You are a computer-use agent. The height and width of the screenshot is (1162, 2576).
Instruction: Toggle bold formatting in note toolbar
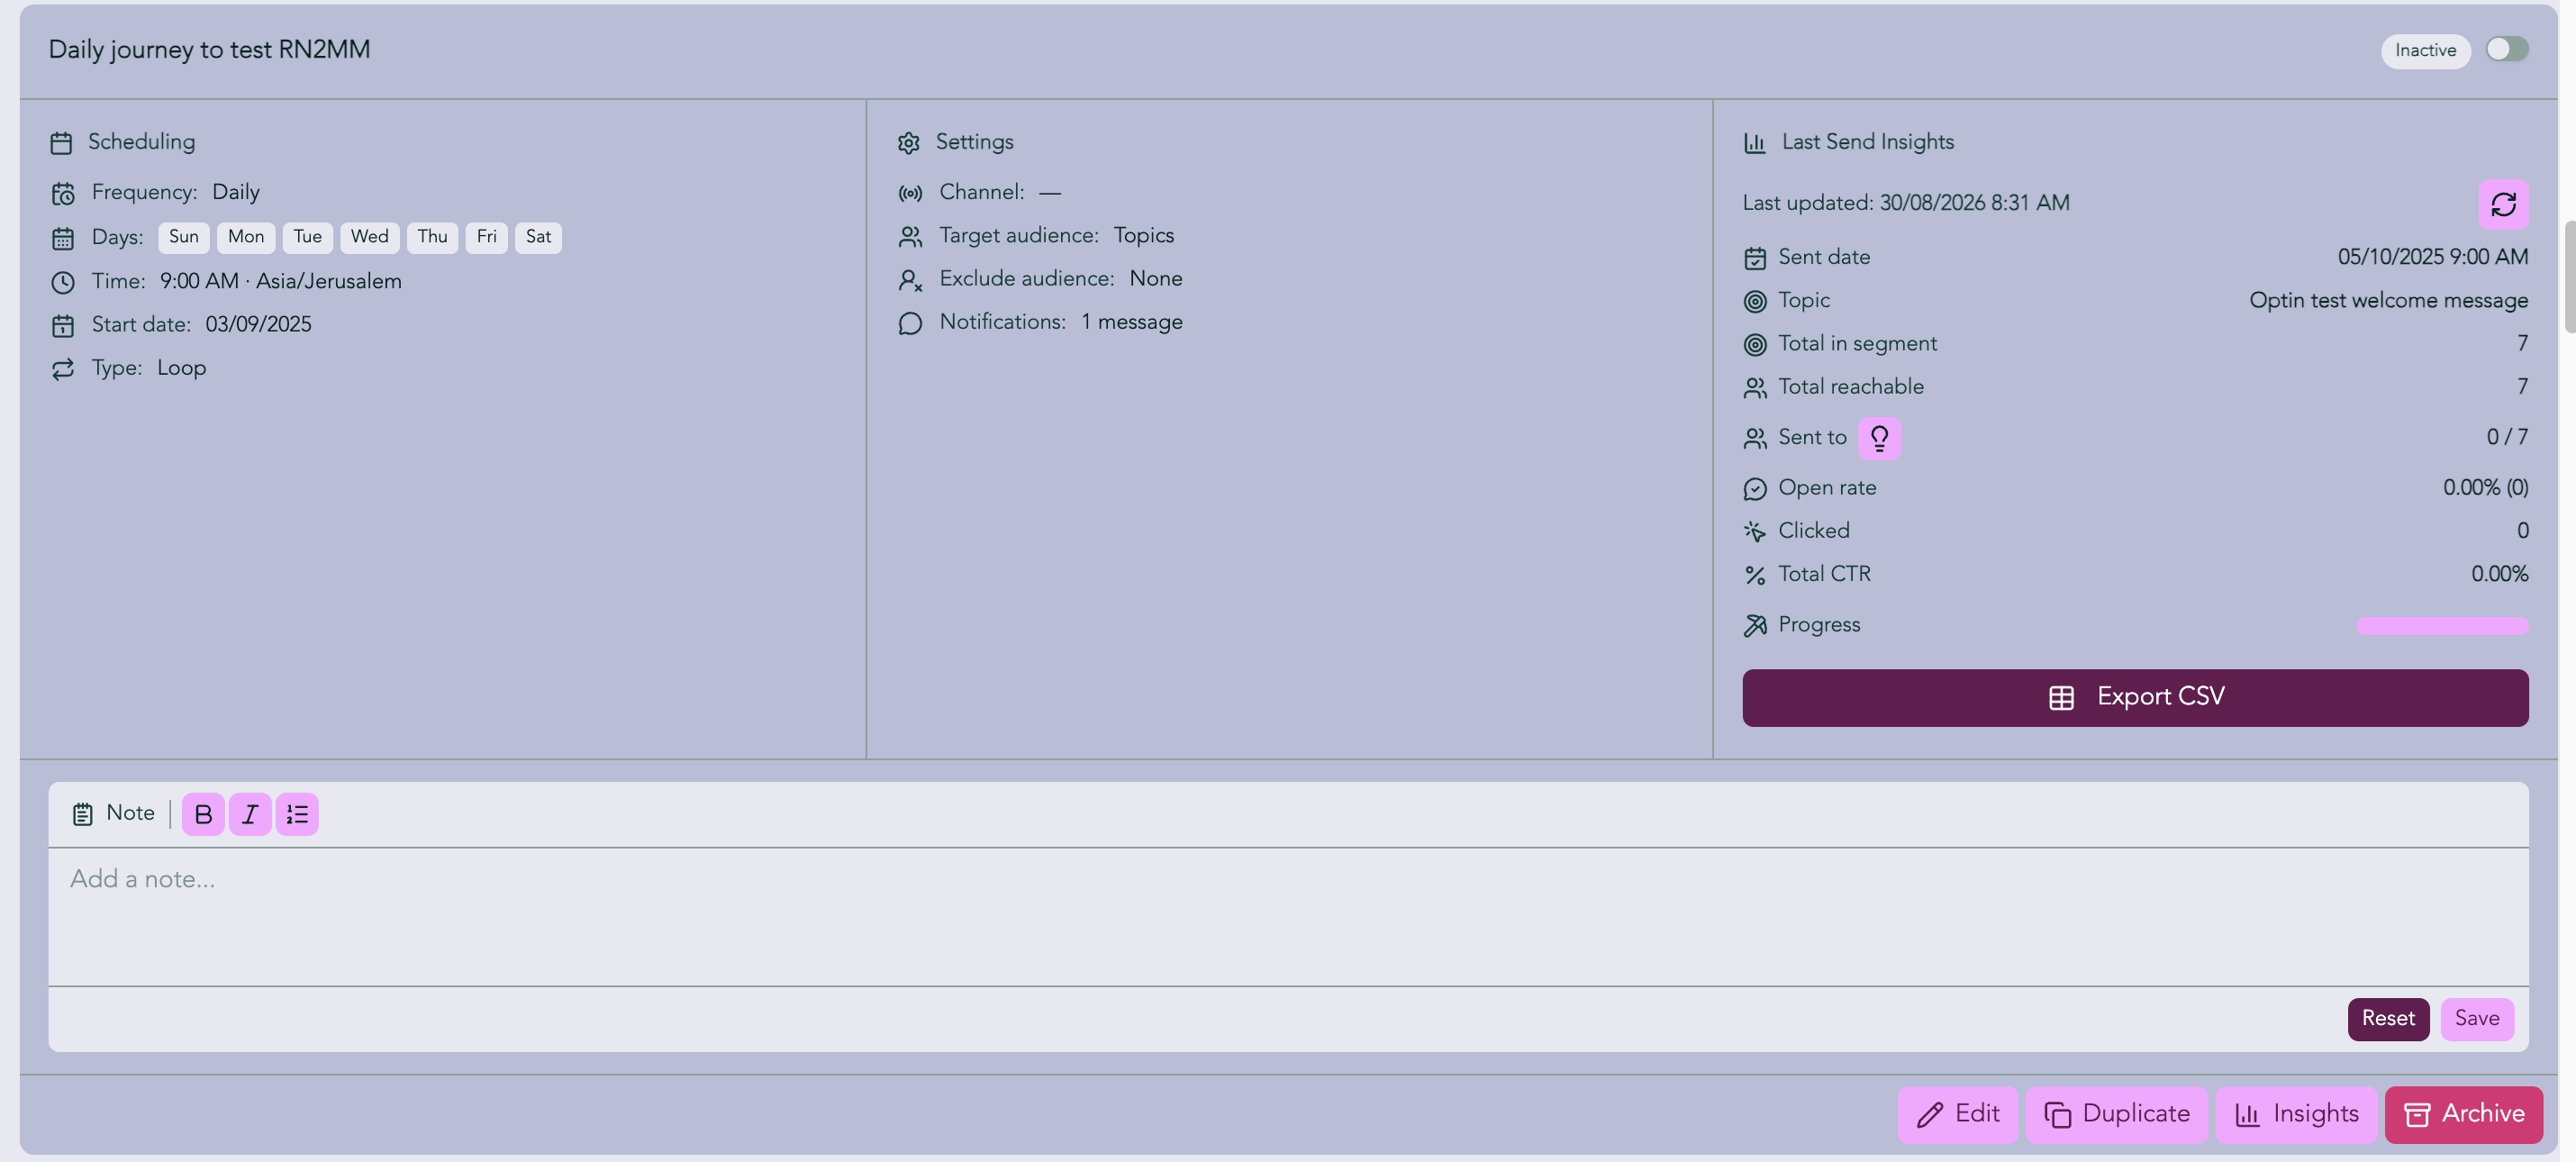pos(203,814)
